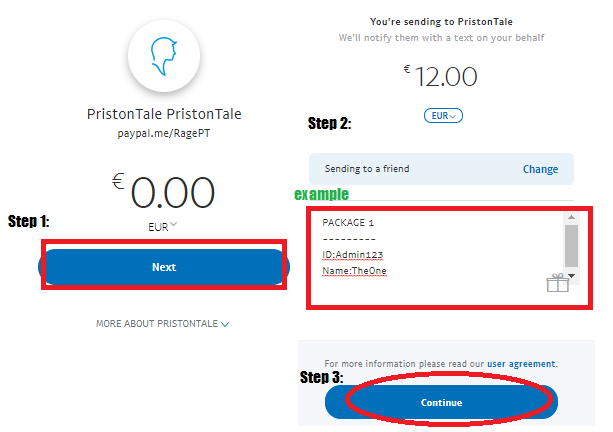The height and width of the screenshot is (432, 613).
Task: Click the ID:Admin123 line in note
Action: click(x=352, y=255)
